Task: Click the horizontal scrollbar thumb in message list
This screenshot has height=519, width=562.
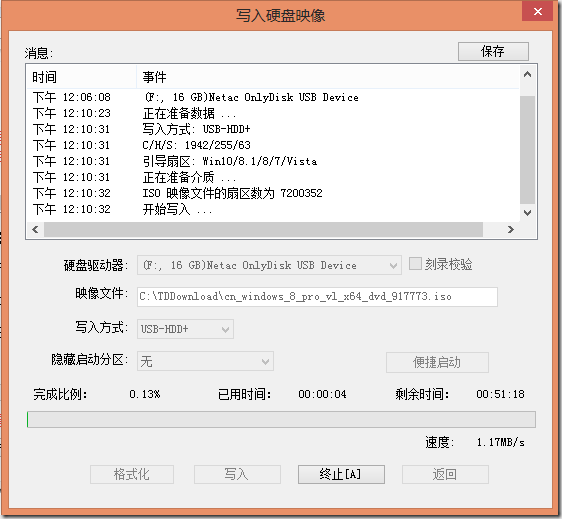Action: (263, 229)
